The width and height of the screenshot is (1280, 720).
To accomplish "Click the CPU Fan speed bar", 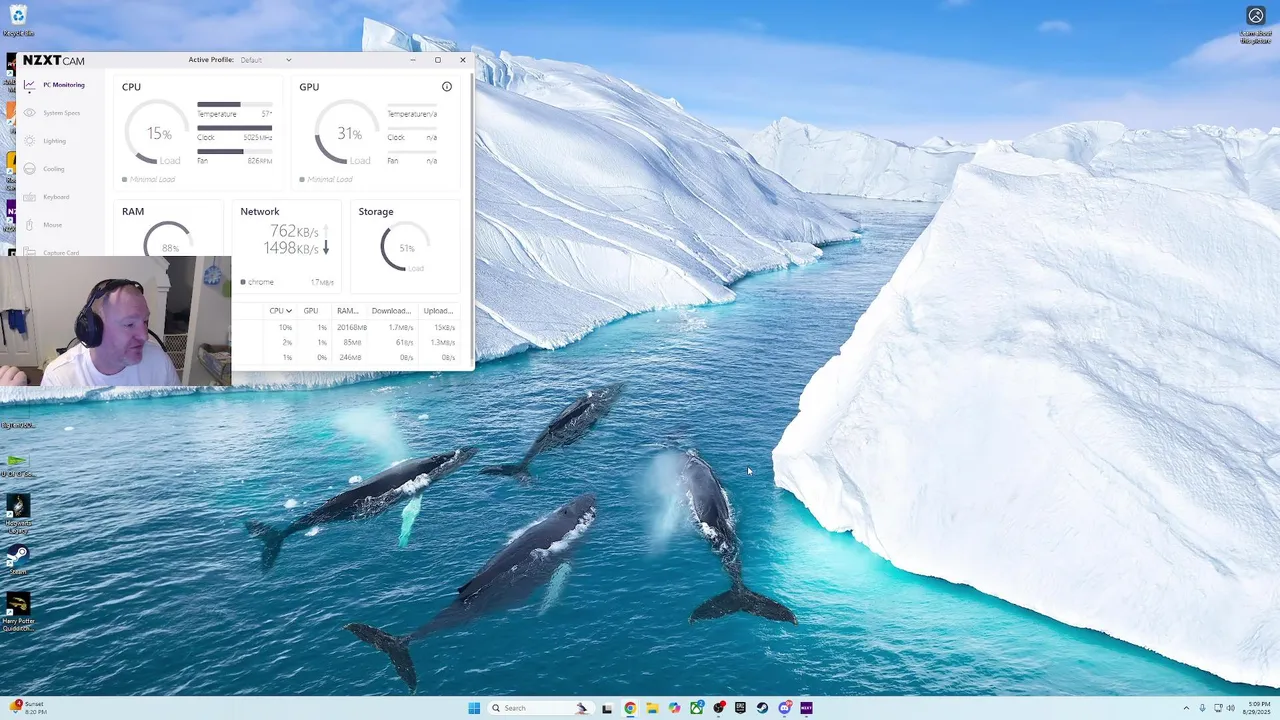I will click(234, 152).
